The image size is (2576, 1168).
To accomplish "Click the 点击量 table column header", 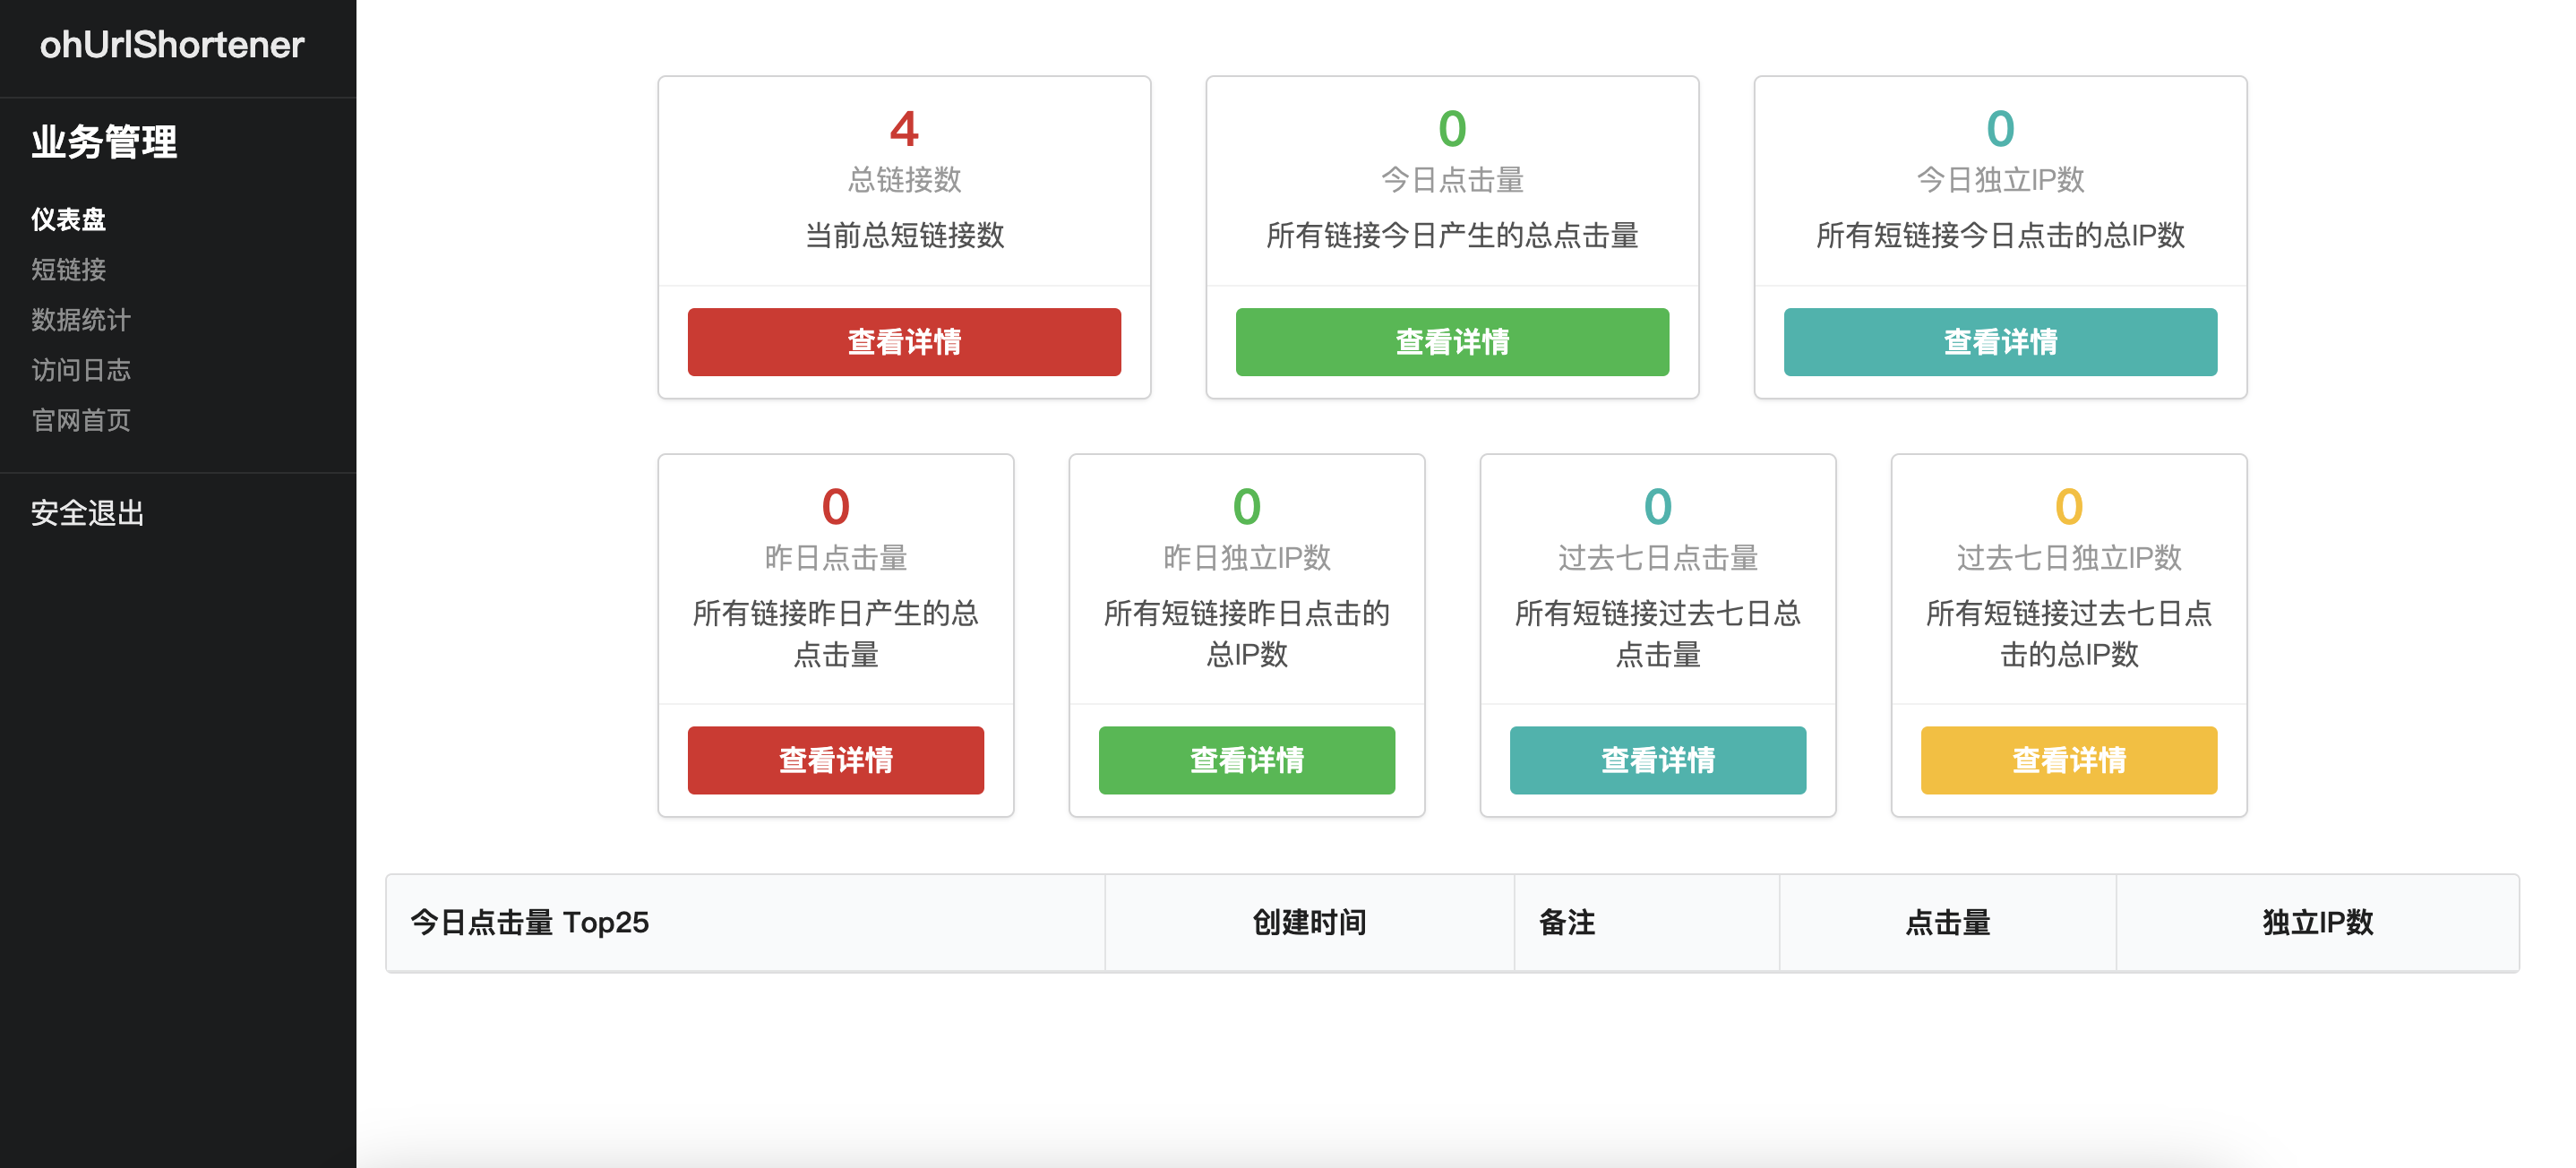I will (x=1946, y=922).
